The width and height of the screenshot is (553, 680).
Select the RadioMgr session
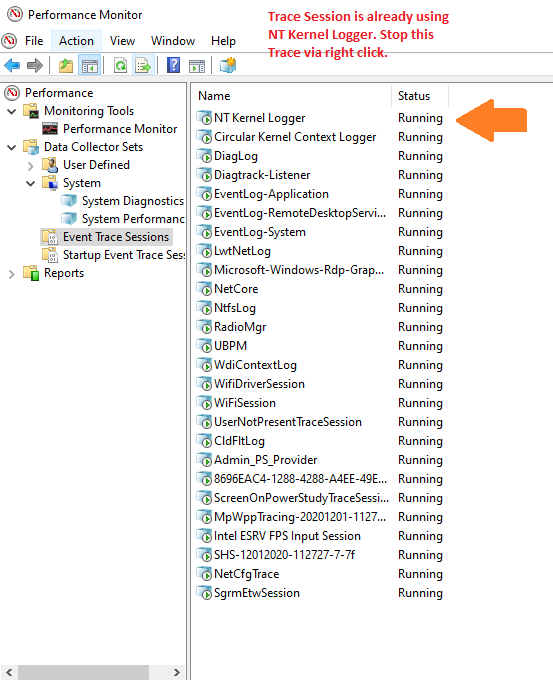(240, 327)
